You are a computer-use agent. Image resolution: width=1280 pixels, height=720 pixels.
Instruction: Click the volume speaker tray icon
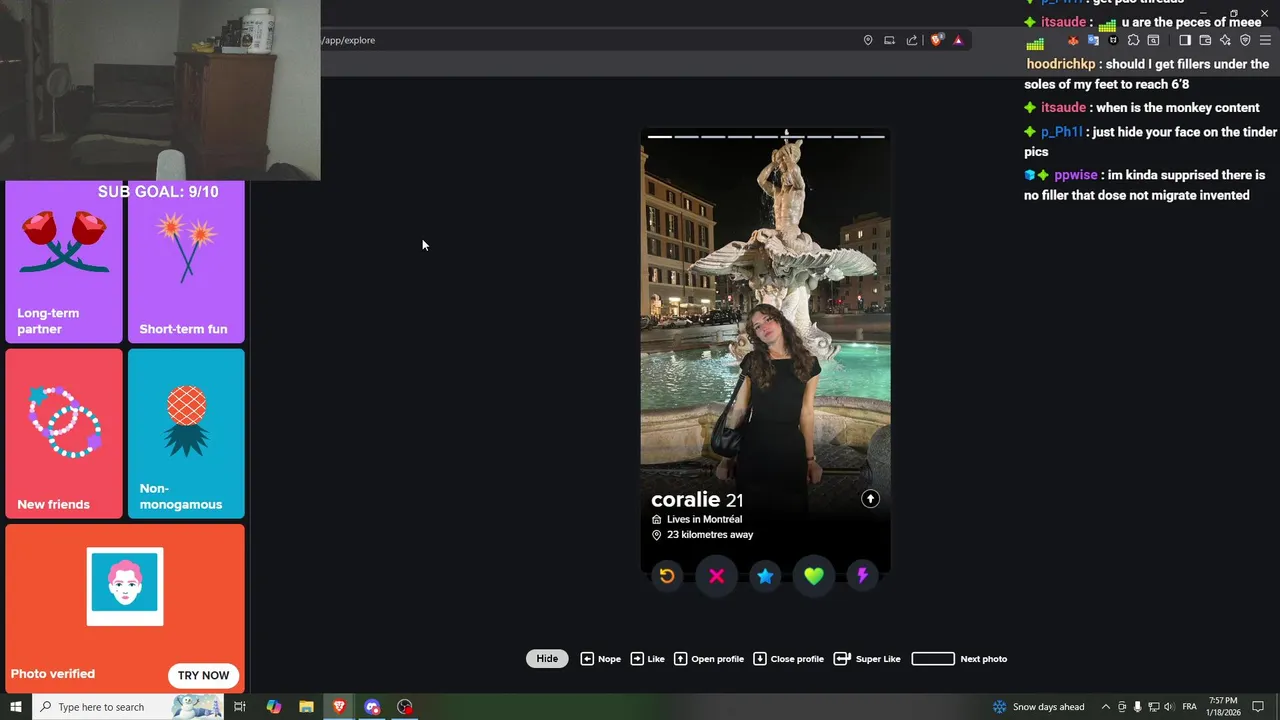(1169, 707)
